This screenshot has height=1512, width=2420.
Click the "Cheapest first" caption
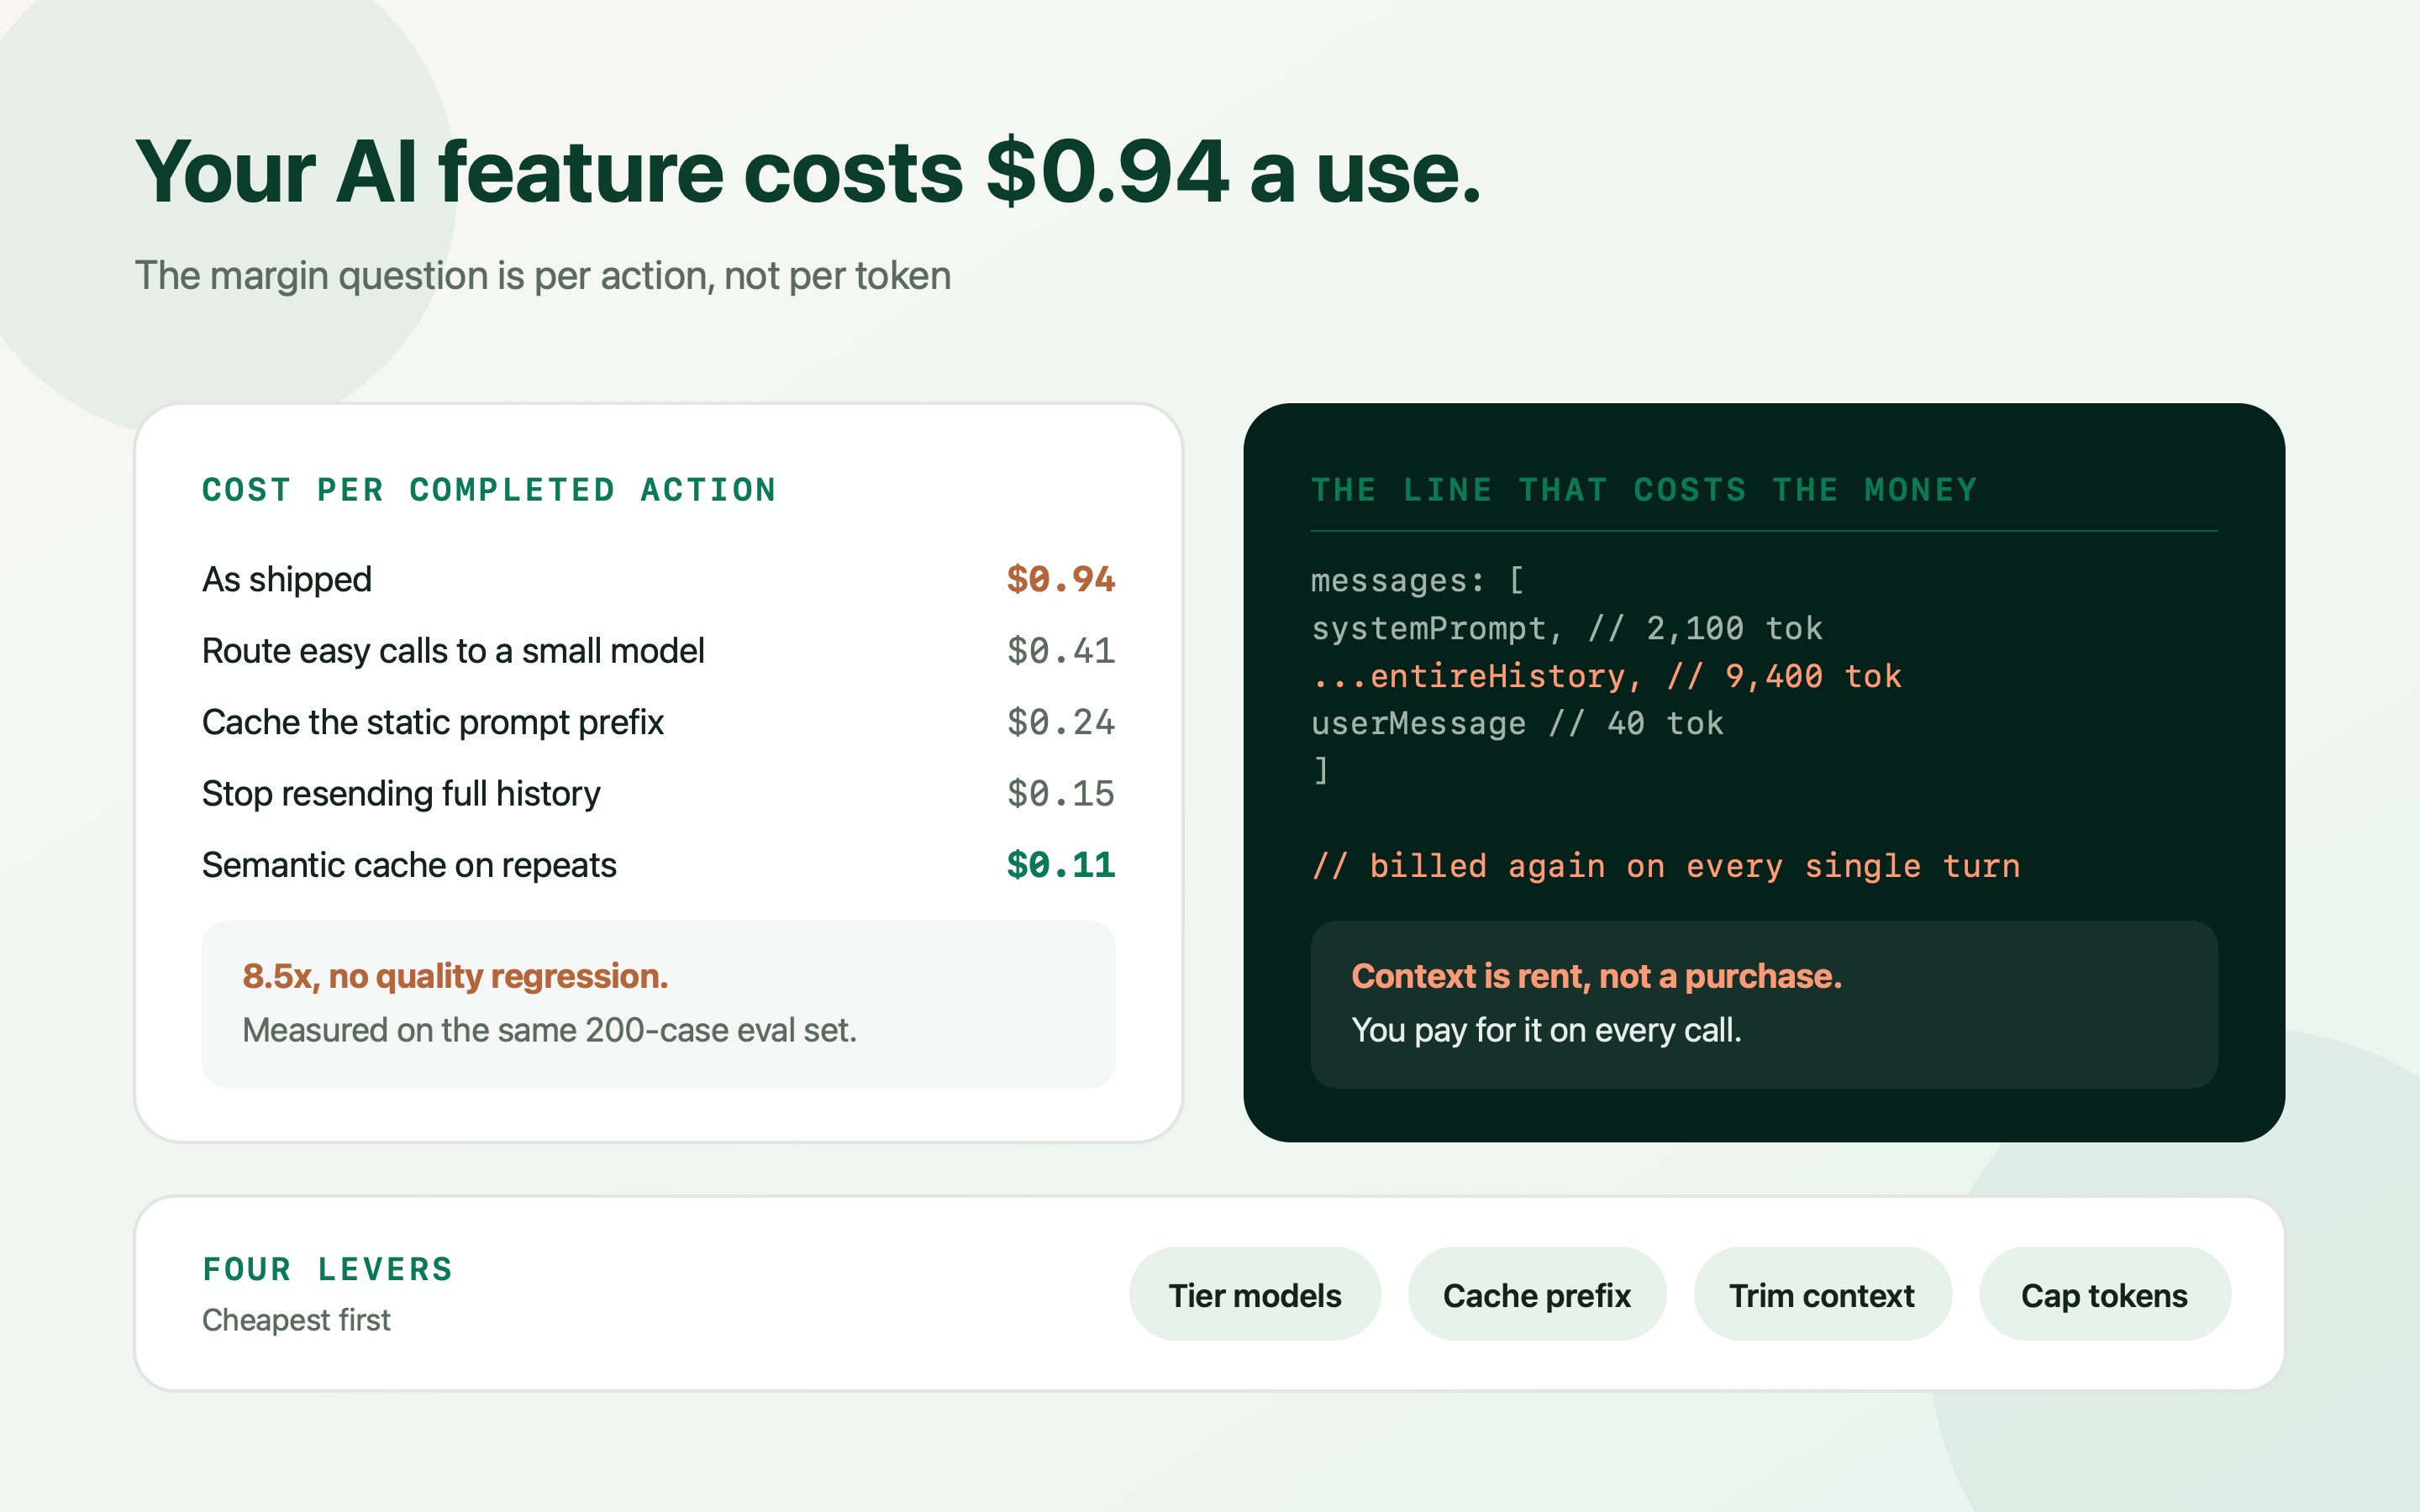click(x=296, y=1320)
